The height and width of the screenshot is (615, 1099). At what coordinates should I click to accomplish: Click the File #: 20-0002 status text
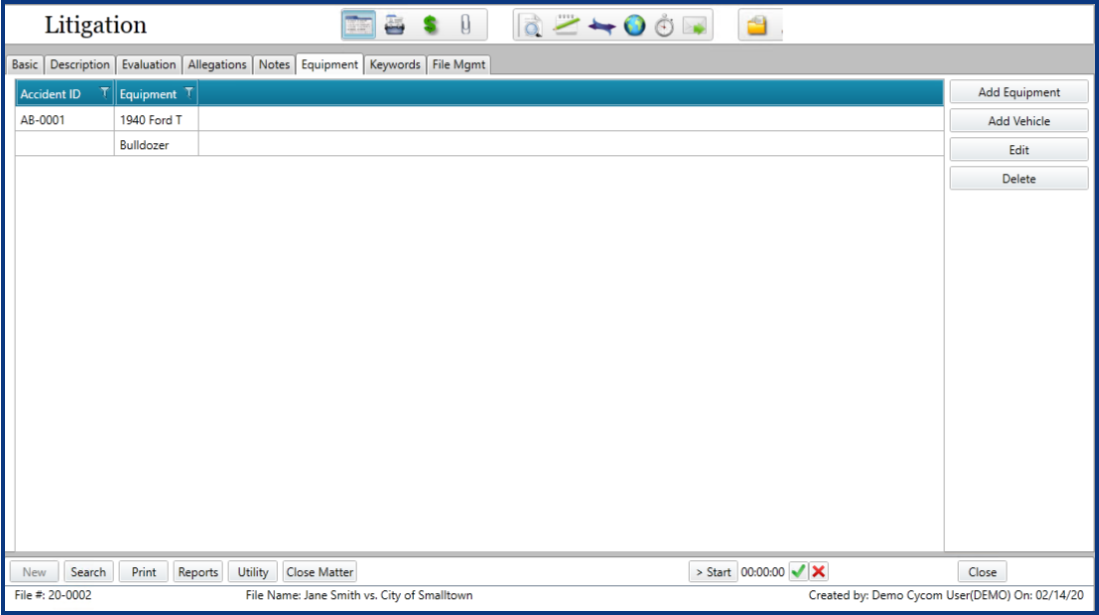click(x=53, y=595)
